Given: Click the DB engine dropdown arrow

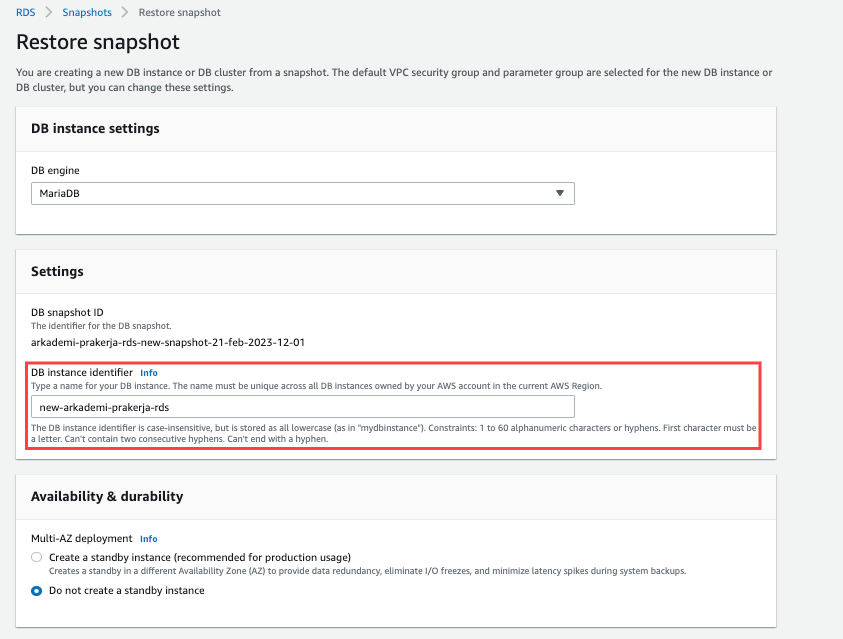Looking at the screenshot, I should click(x=560, y=193).
